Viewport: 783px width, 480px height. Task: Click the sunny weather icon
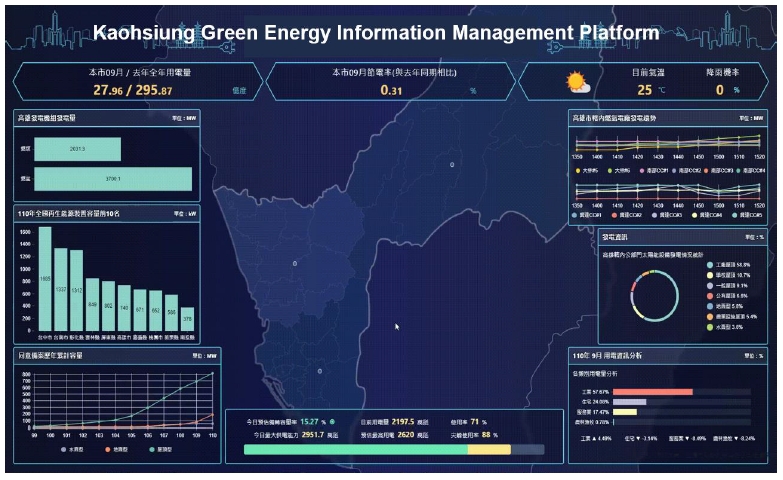(577, 82)
